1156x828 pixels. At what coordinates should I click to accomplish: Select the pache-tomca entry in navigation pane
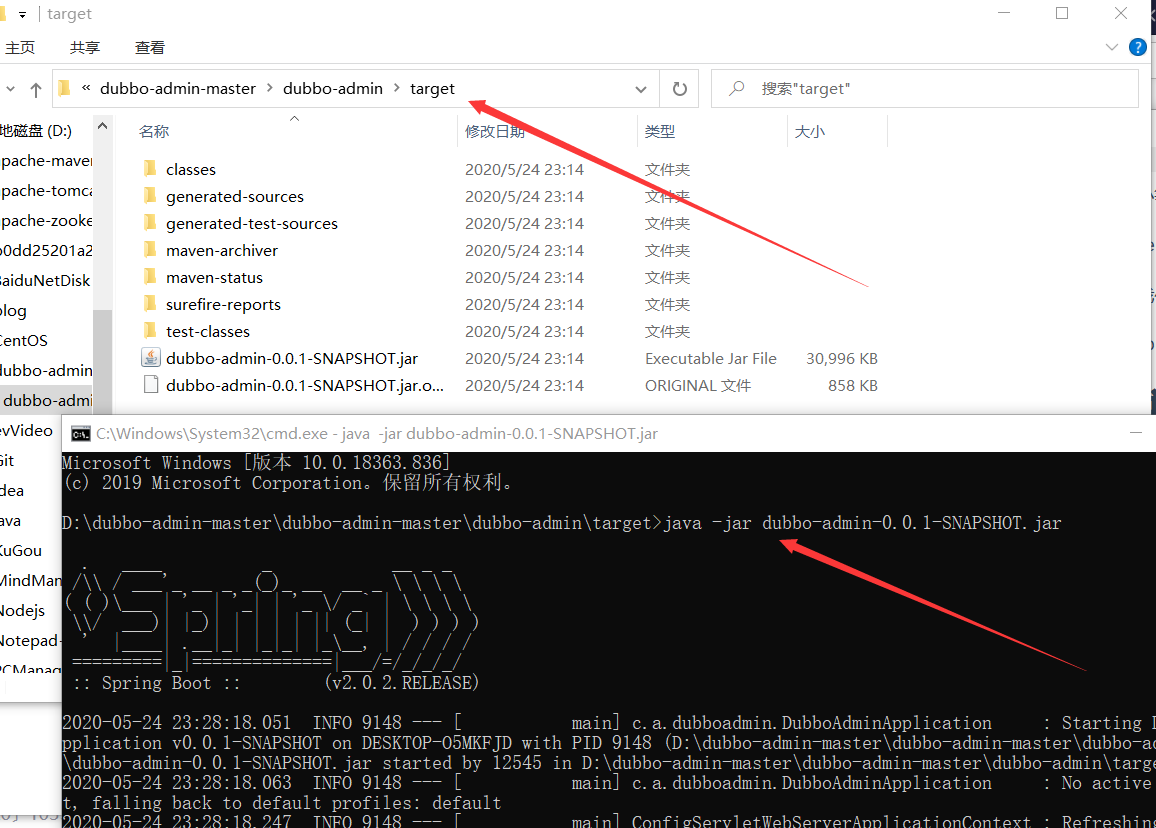(46, 190)
